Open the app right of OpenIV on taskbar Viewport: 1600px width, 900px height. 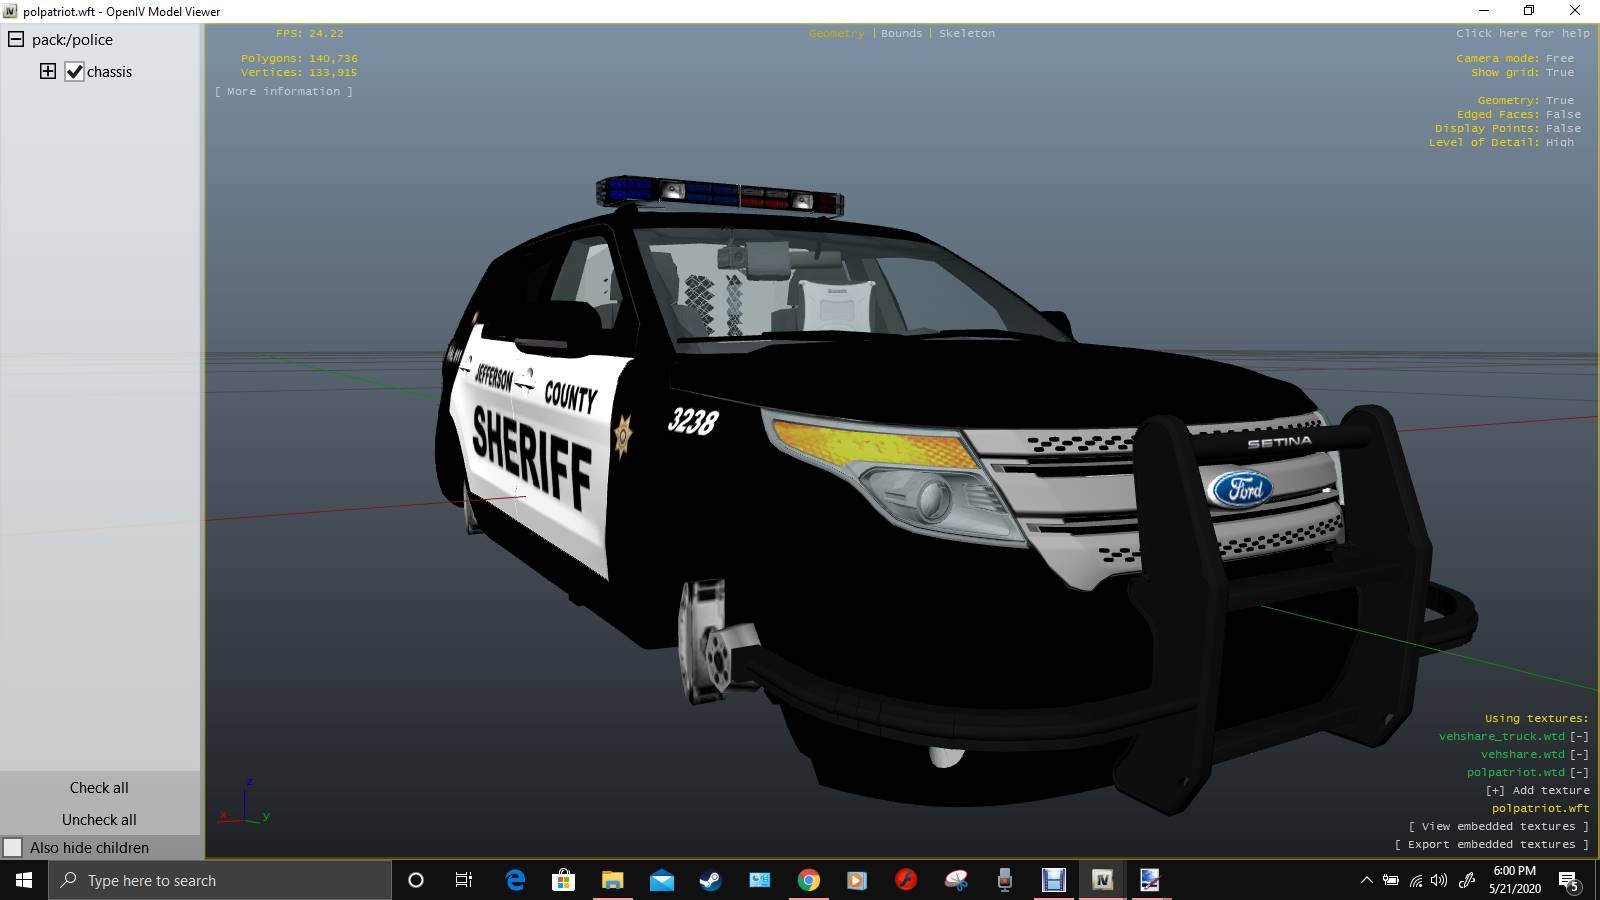tap(1151, 880)
